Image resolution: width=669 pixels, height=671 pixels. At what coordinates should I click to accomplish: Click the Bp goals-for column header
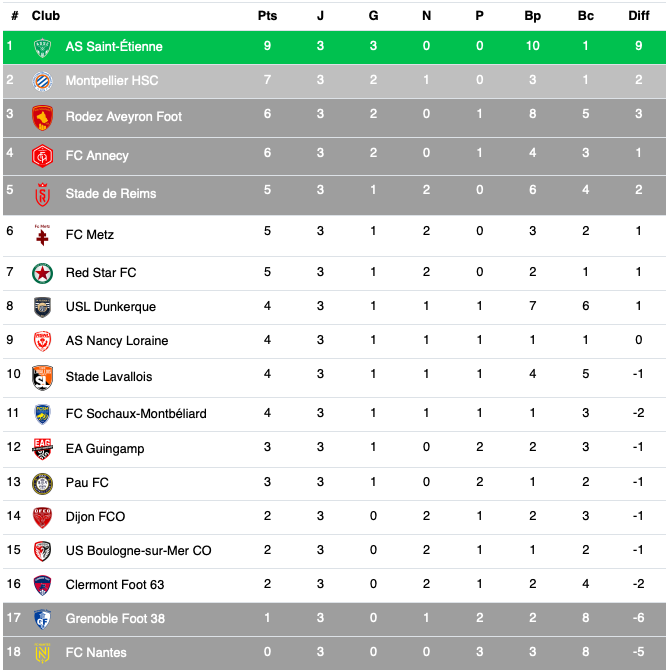pyautogui.click(x=532, y=16)
